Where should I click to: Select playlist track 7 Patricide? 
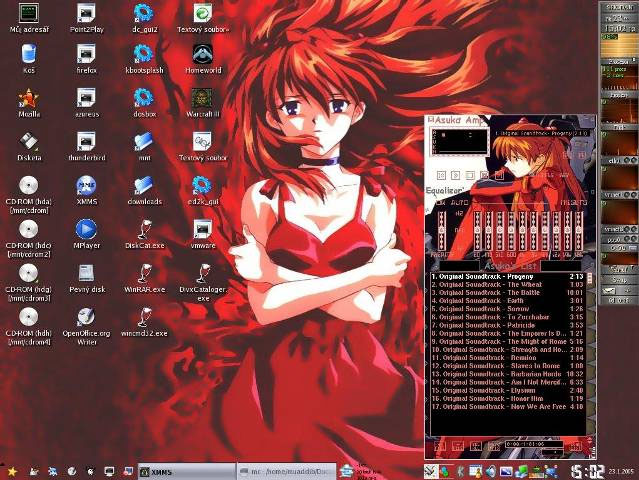(507, 326)
